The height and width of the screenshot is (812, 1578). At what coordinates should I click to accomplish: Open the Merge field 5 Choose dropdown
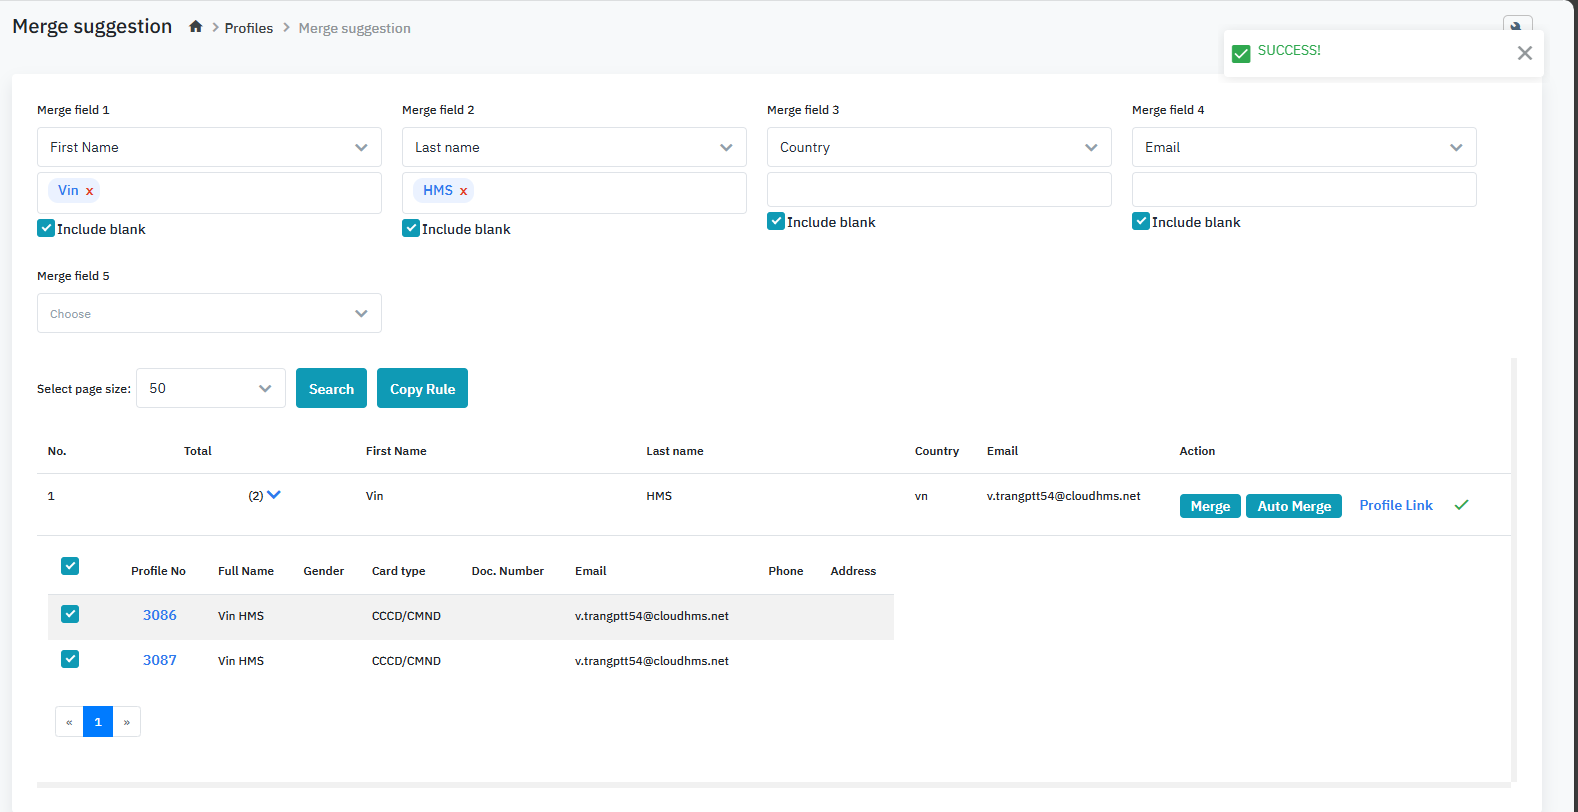(209, 313)
